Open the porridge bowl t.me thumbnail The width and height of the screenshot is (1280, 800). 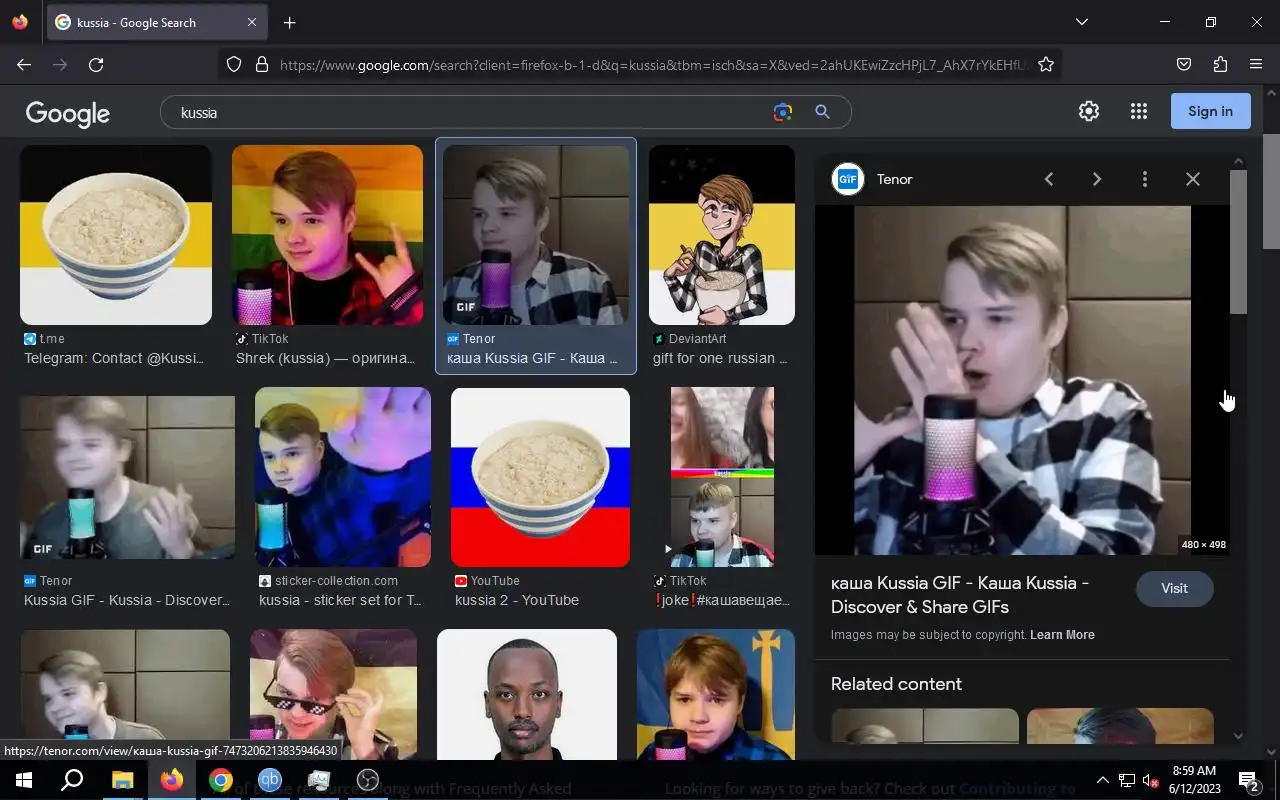pos(116,235)
